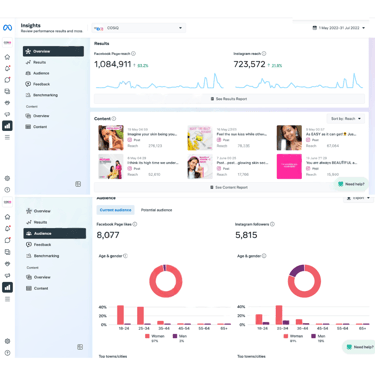Open Home in the Audience screen's icon rail
This screenshot has width=375, height=375.
click(x=7, y=217)
